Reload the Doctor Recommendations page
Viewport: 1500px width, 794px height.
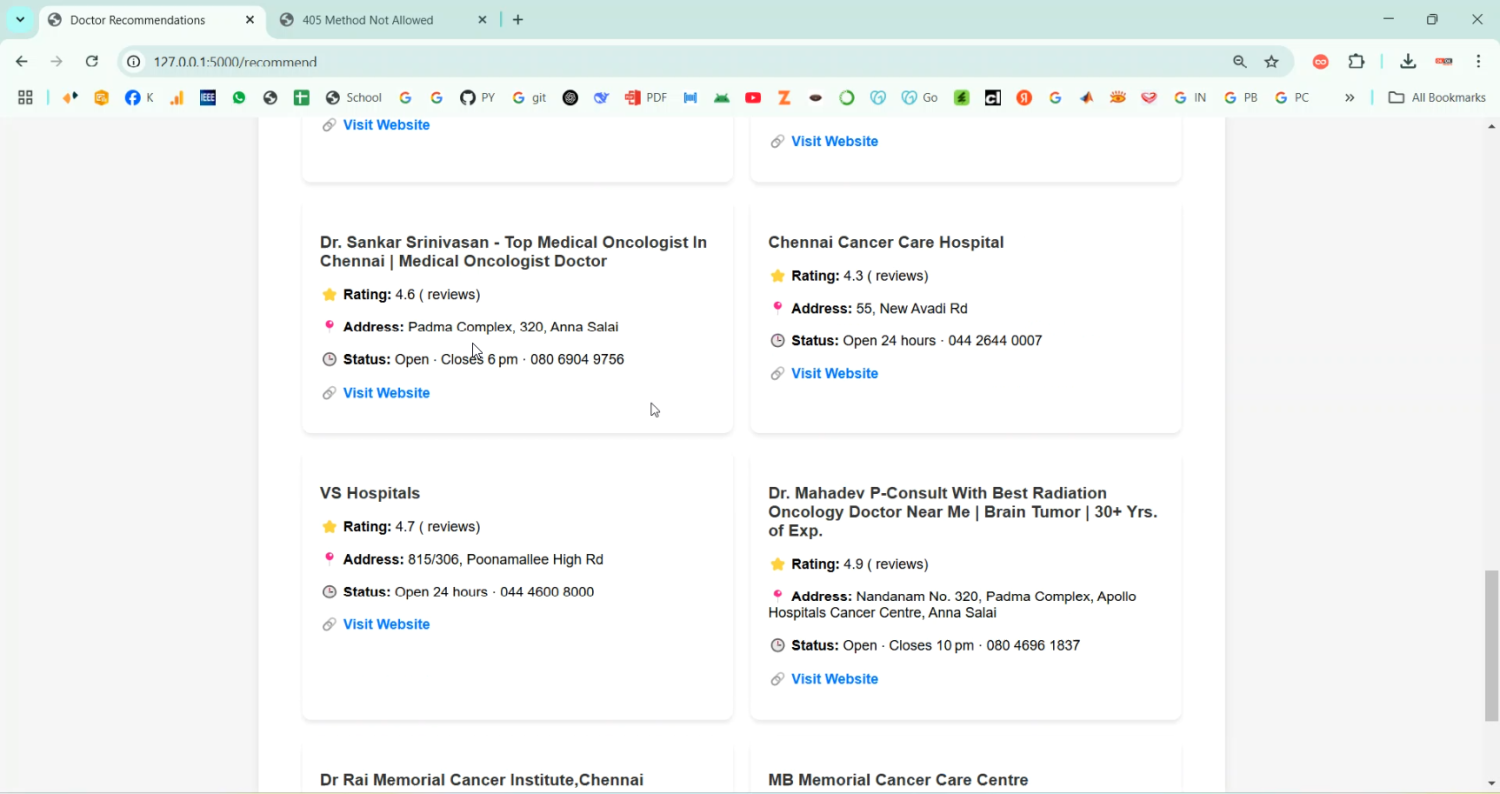tap(92, 62)
